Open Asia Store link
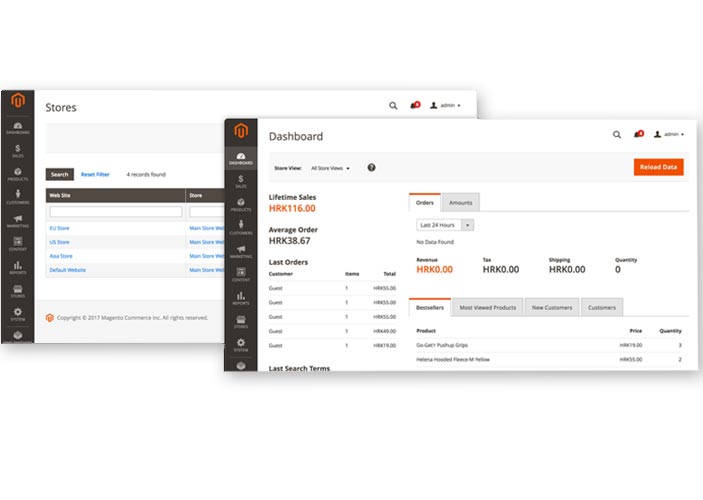Screen dimensions: 703x500 61,256
